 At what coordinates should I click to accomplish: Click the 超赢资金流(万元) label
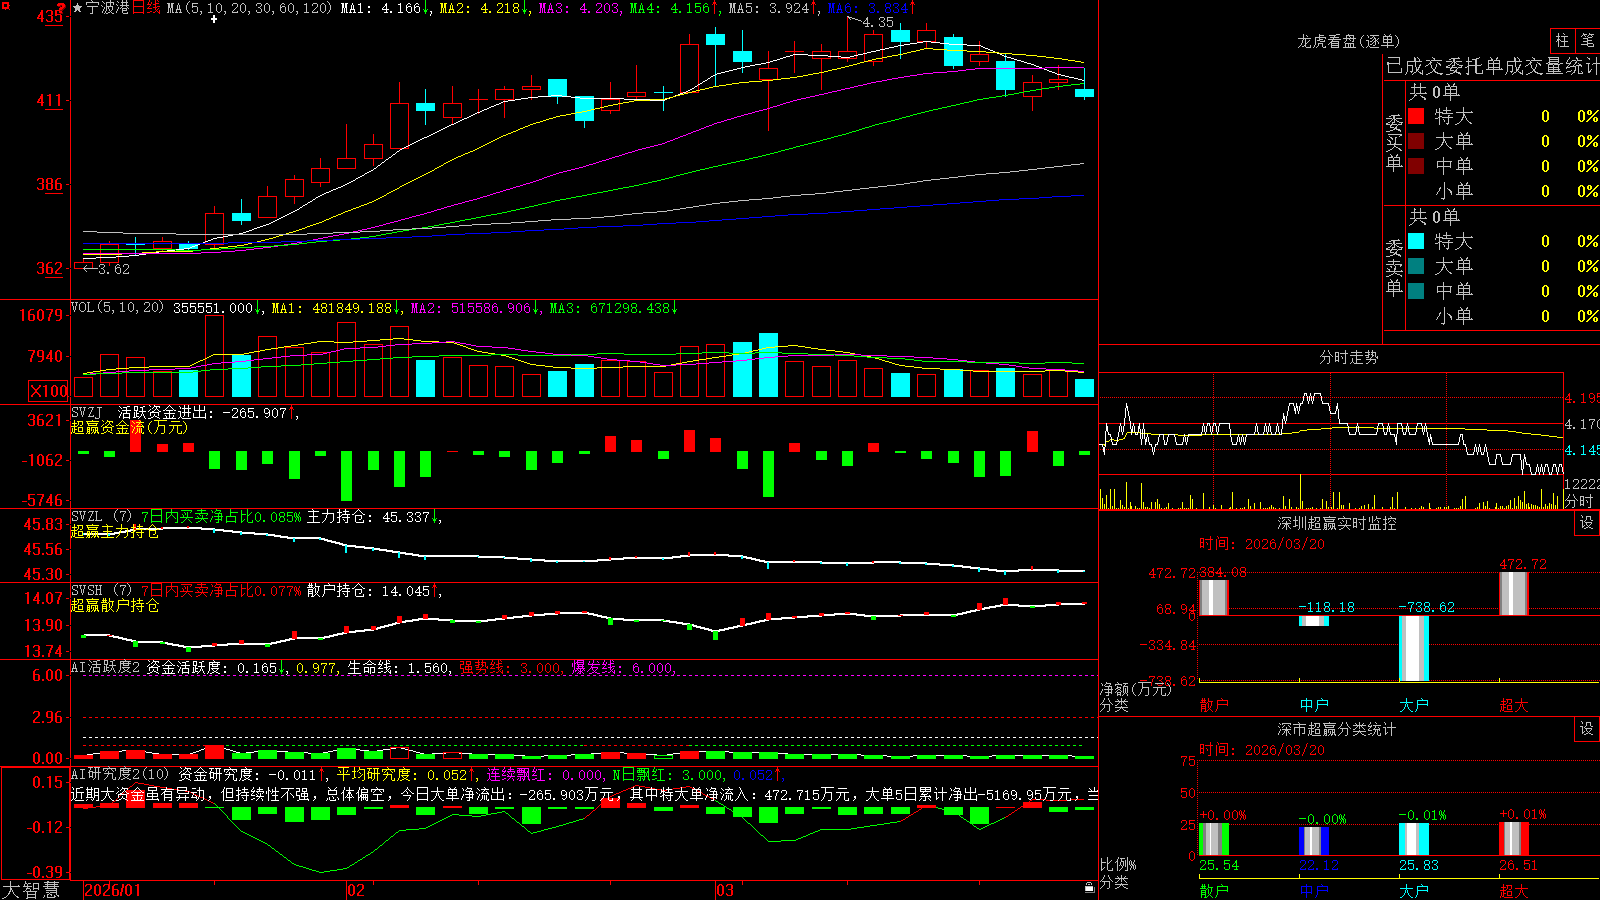pos(128,427)
